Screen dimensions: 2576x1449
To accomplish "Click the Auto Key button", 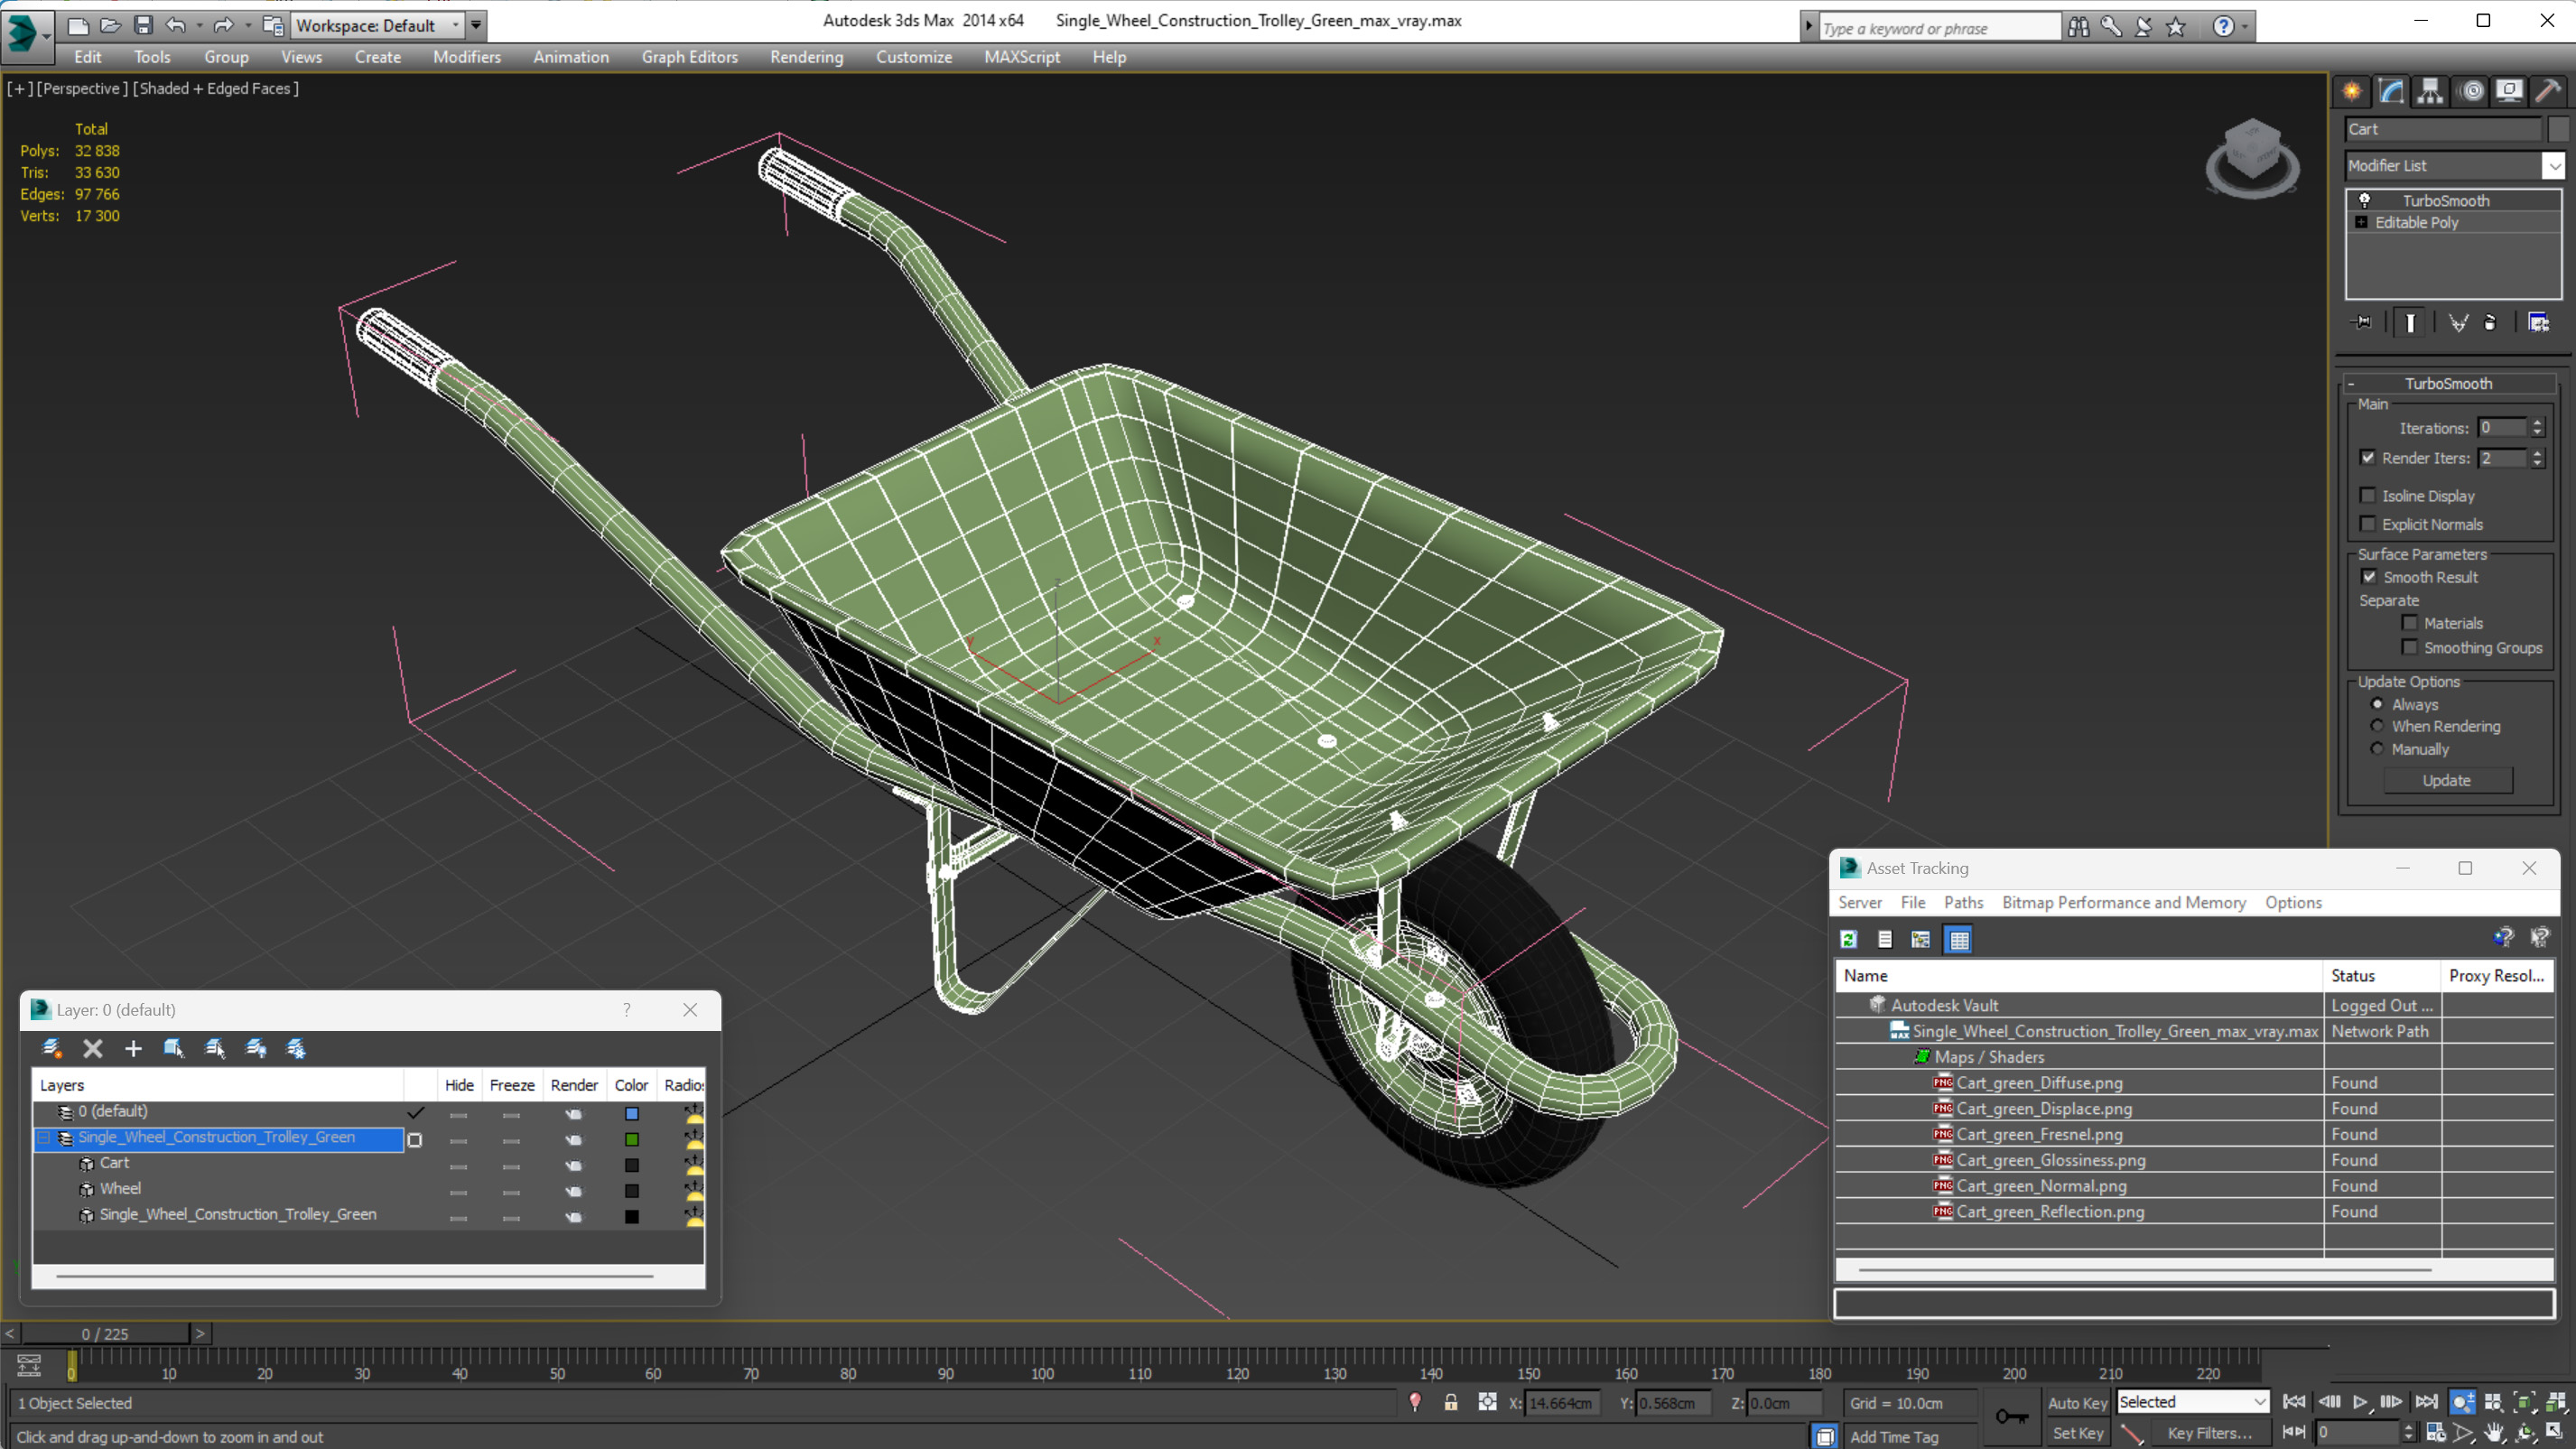I will [x=2077, y=1402].
